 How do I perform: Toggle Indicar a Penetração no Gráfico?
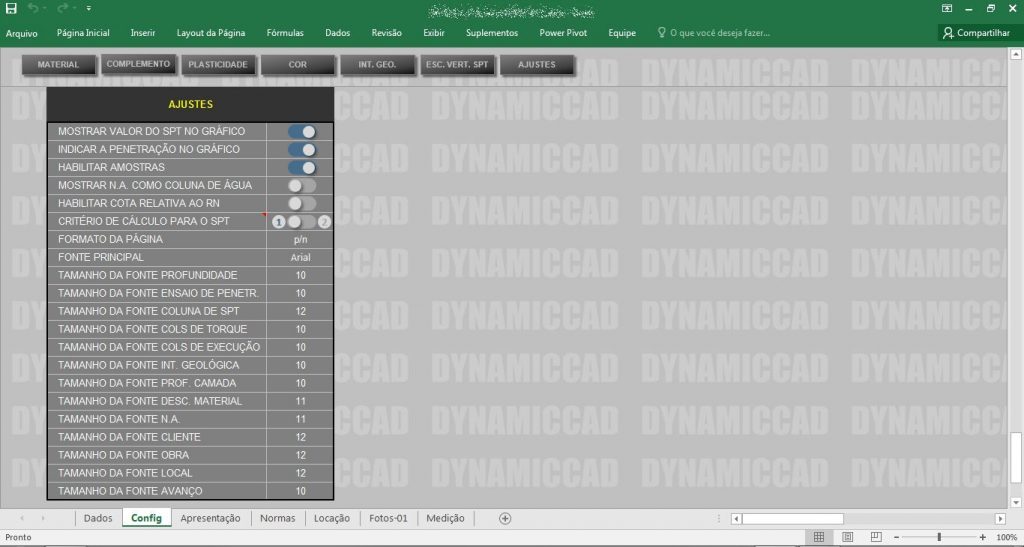click(x=302, y=149)
